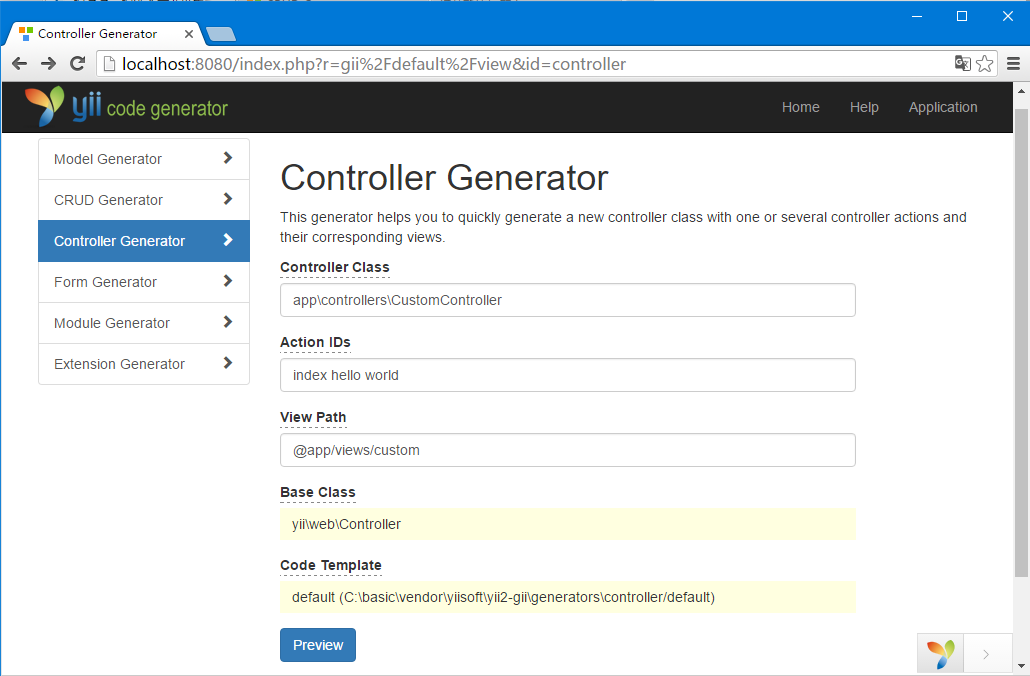
Task: Click the Base Class yii\web\Controller field
Action: pos(568,524)
